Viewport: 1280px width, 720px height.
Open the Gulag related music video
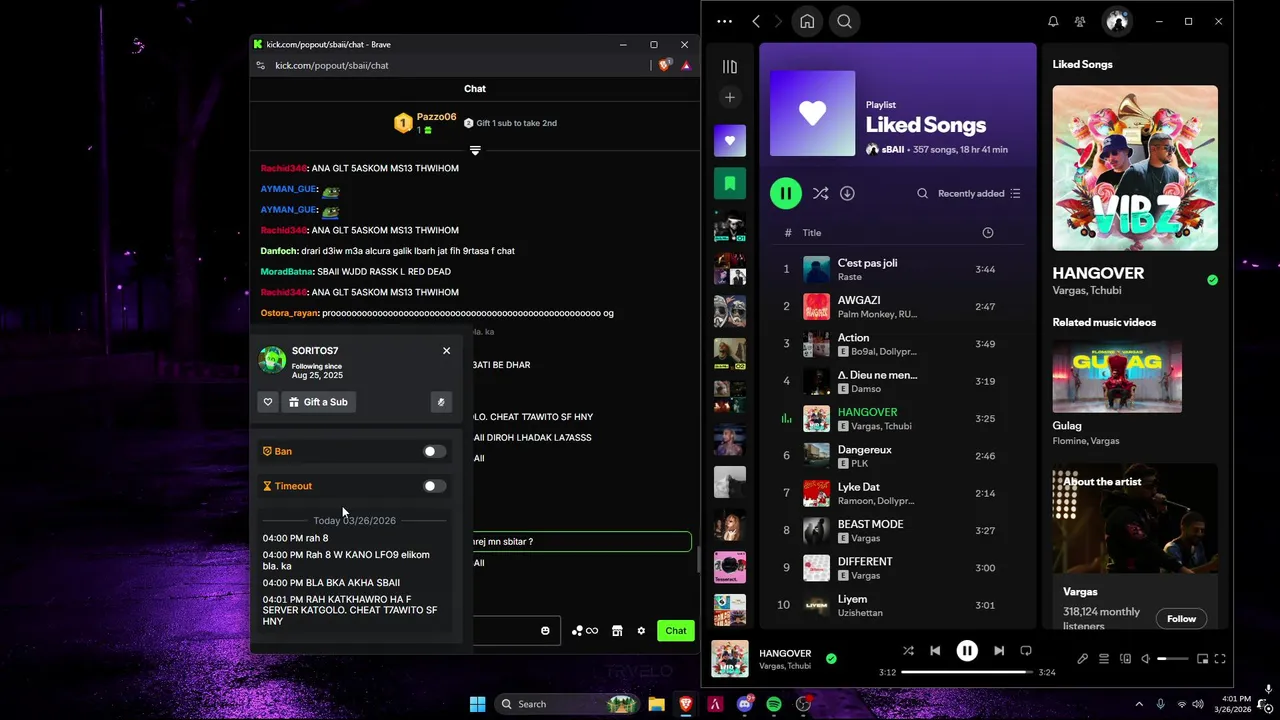point(1117,376)
